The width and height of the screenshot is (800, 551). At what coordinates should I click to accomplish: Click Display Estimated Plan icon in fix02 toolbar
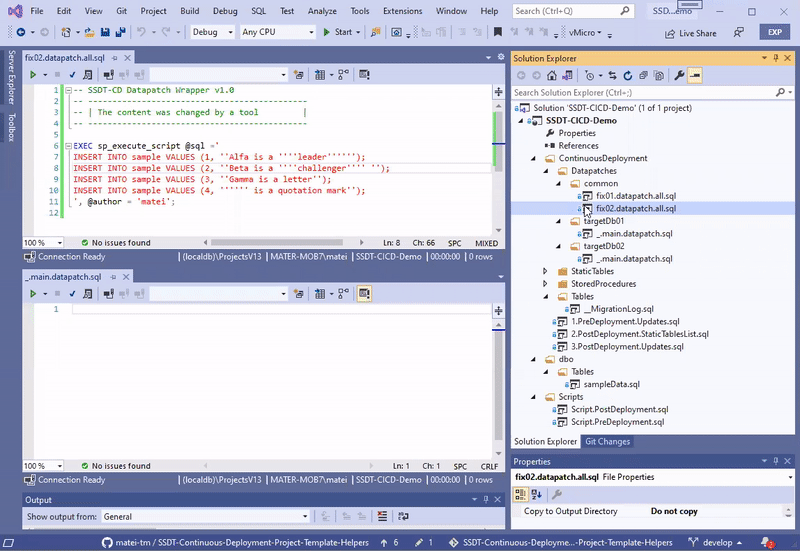87,75
